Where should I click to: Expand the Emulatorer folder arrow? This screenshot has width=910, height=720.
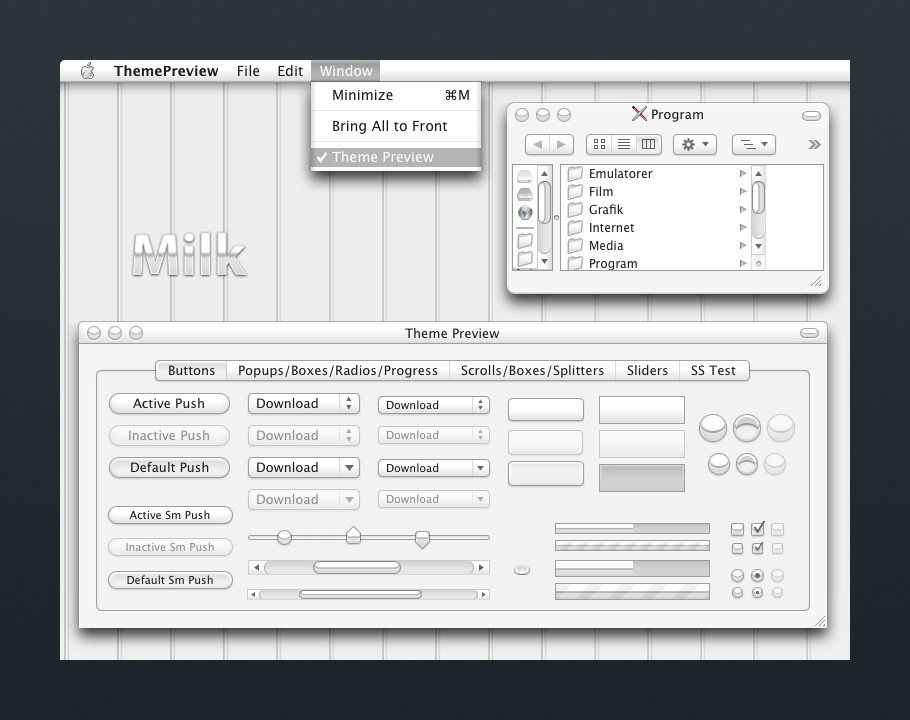tap(743, 174)
